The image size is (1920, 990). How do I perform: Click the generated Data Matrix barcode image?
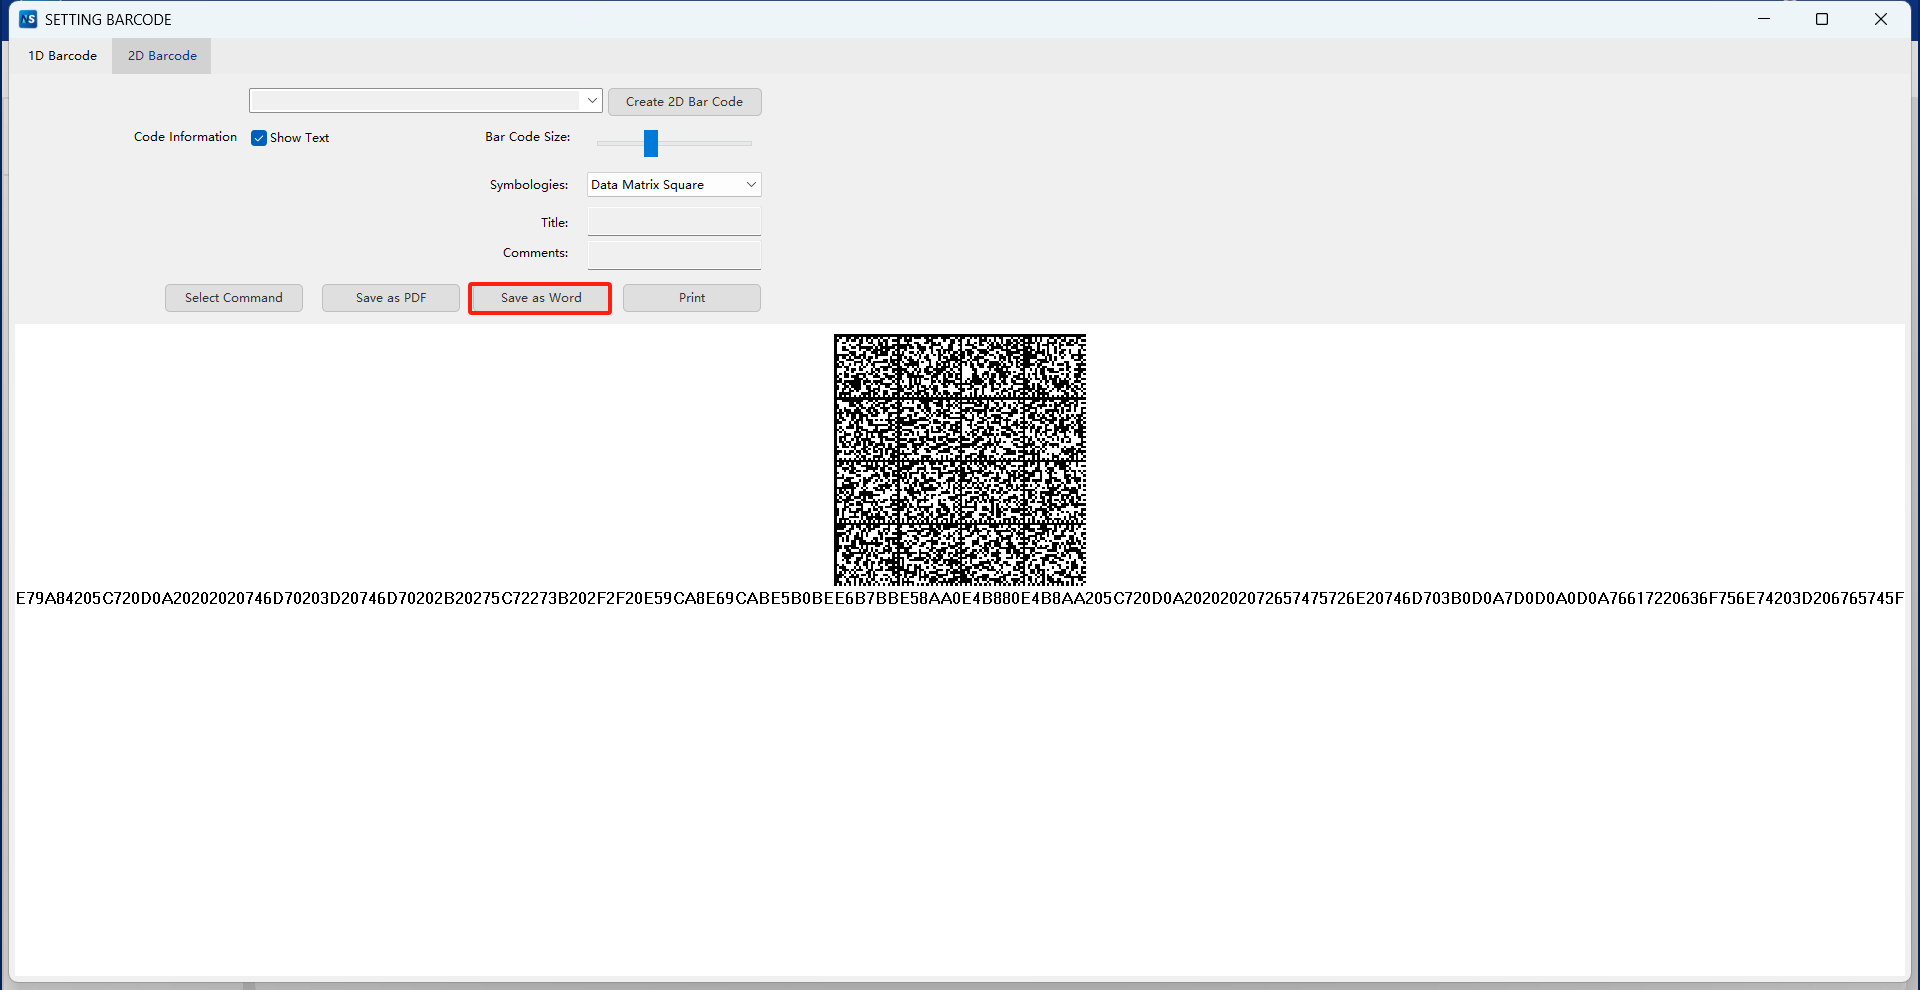(x=960, y=460)
